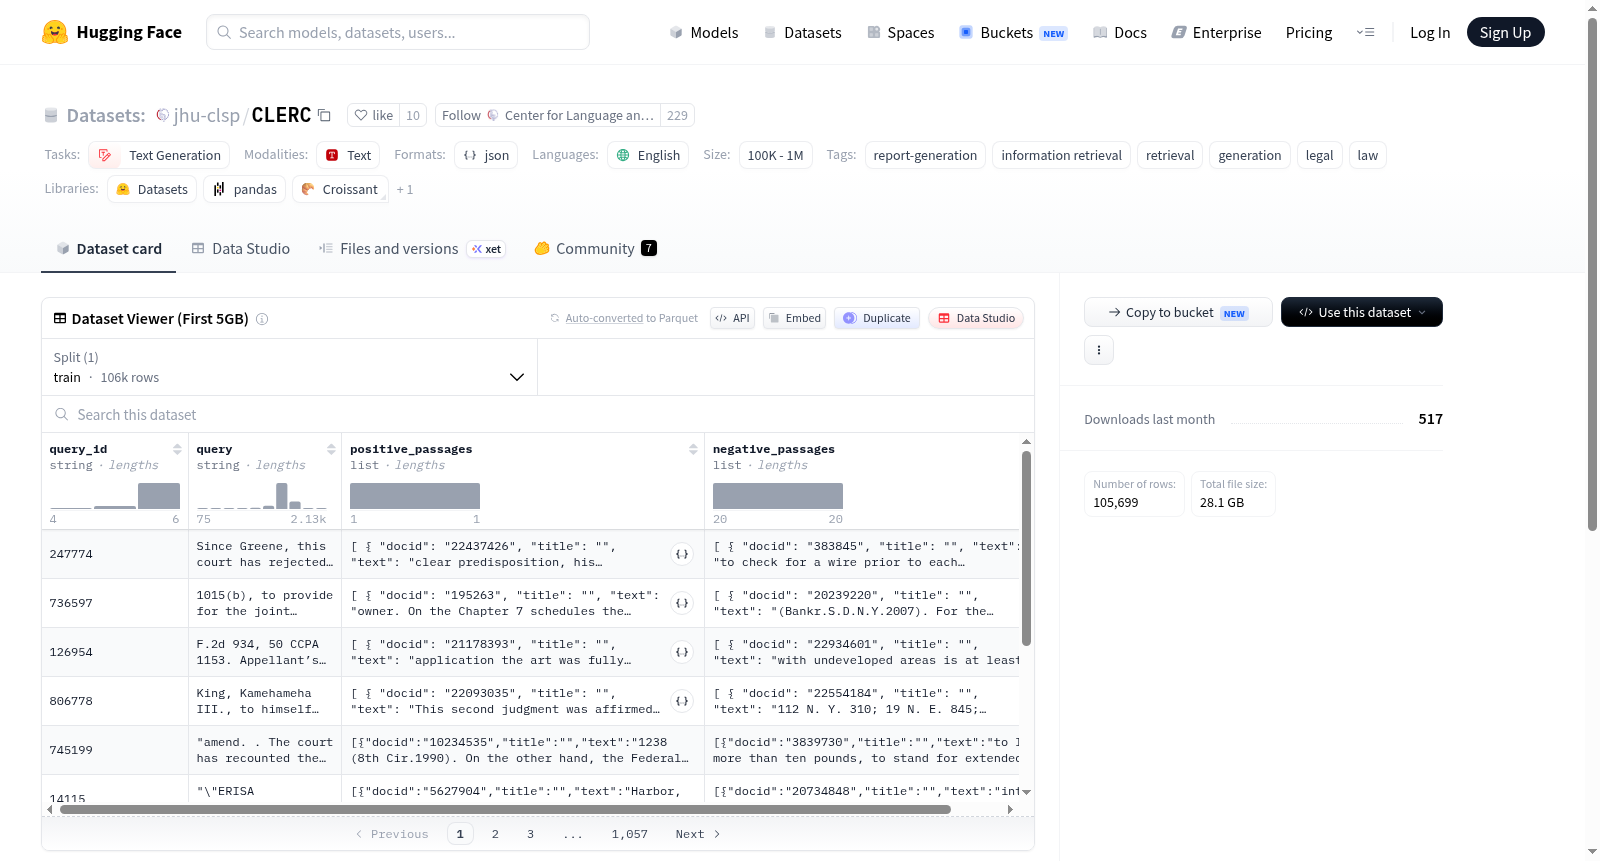Viewport: 1600px width, 861px height.
Task: Open the Pricing page
Action: [x=1308, y=32]
